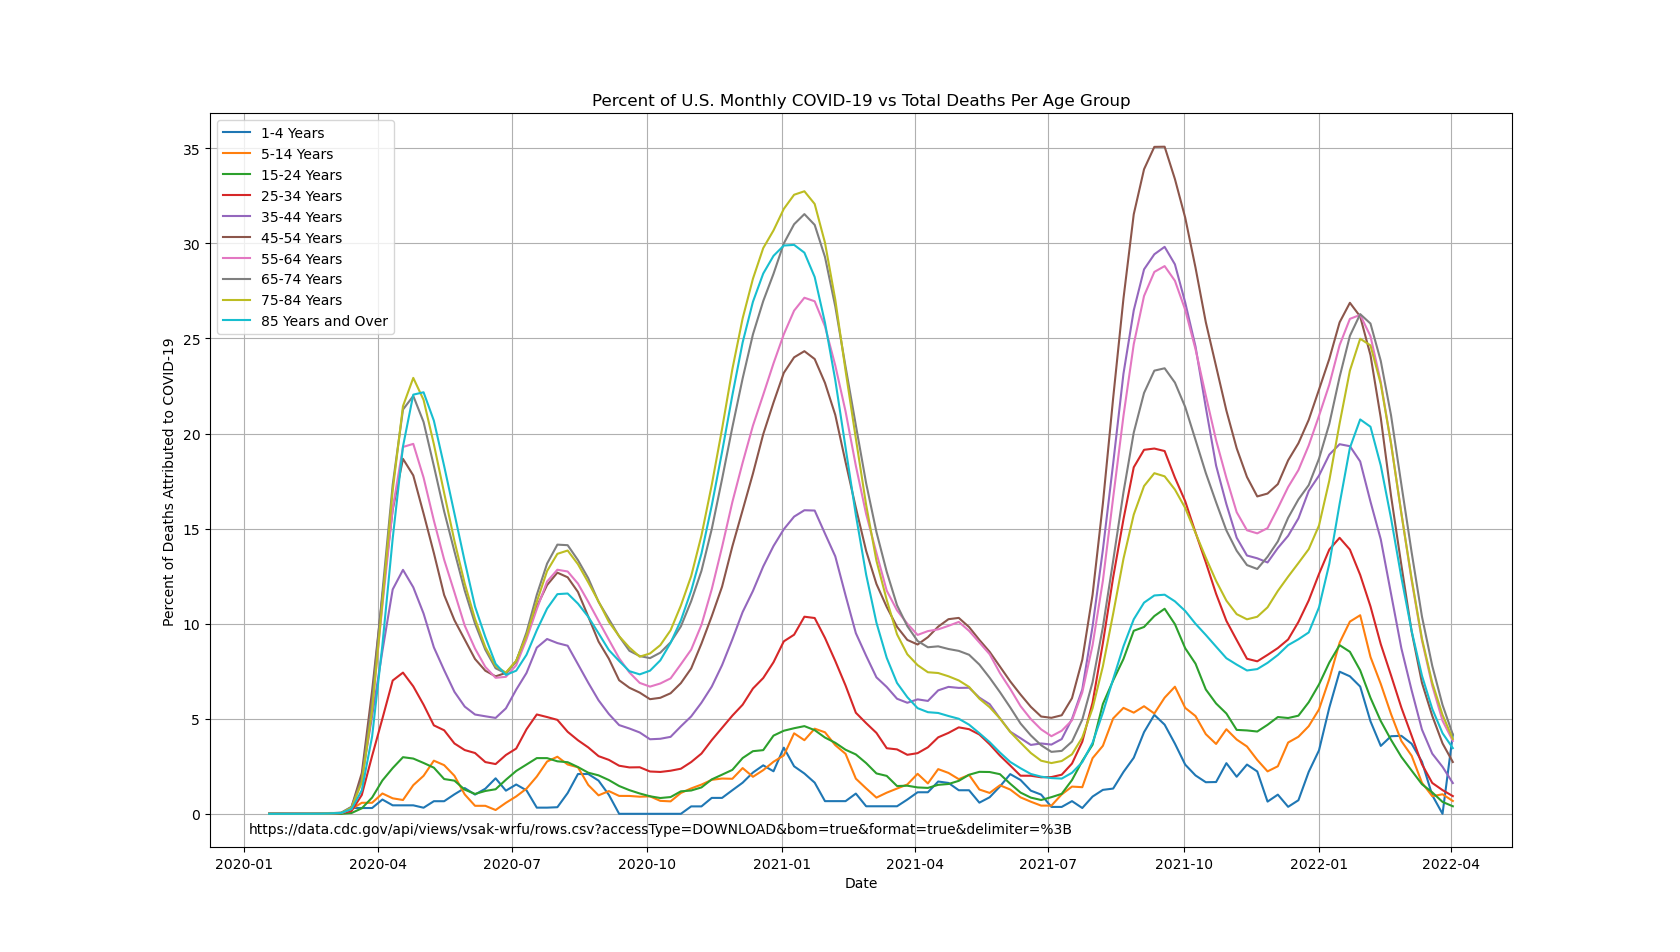Click the purple swatch beside 35-44 Years
This screenshot has height=952, width=1680.
(236, 217)
